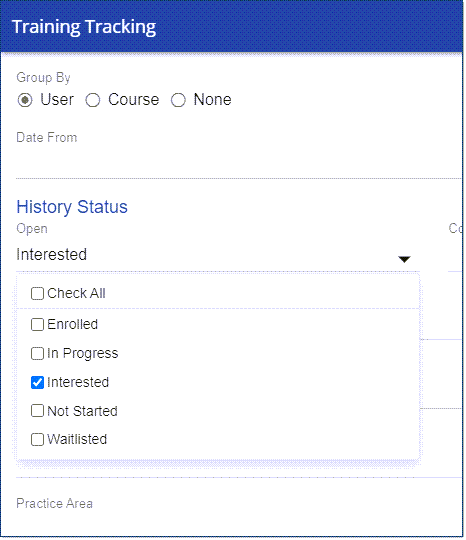Enable the Enrolled checkbox
Image resolution: width=466 pixels, height=540 pixels.
[x=37, y=324]
